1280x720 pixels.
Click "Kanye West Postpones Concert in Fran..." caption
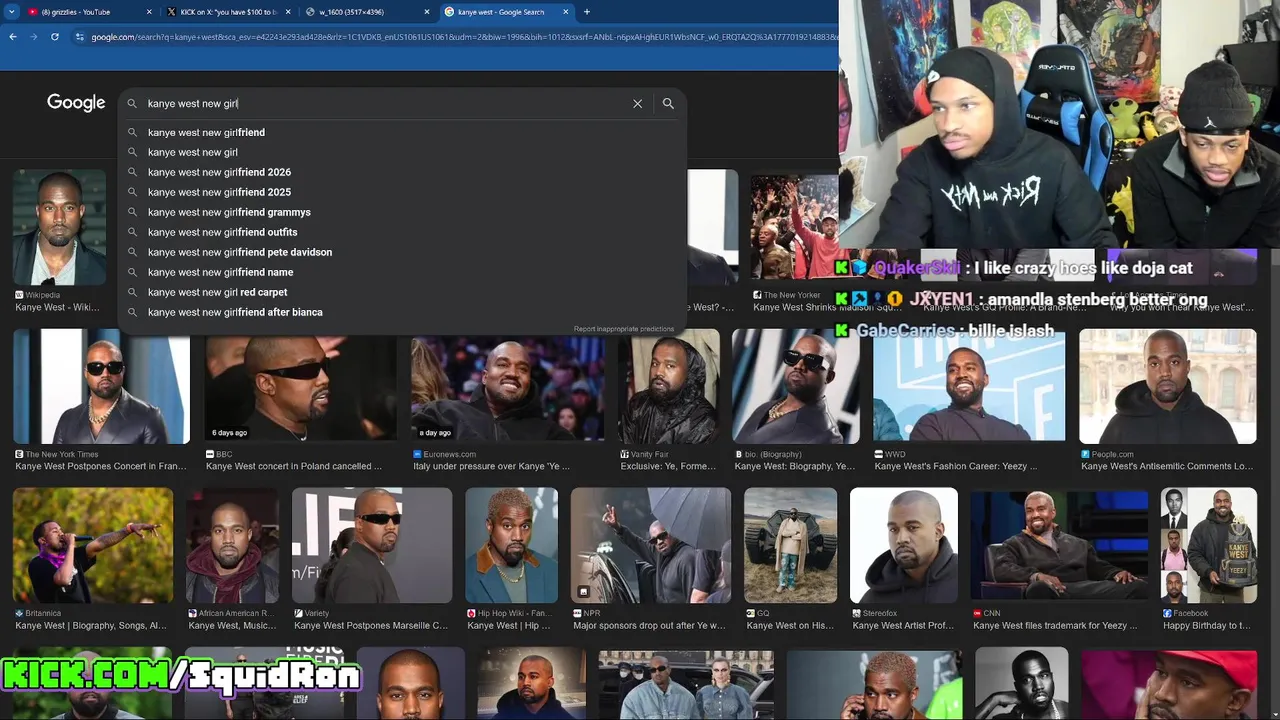click(x=100, y=466)
